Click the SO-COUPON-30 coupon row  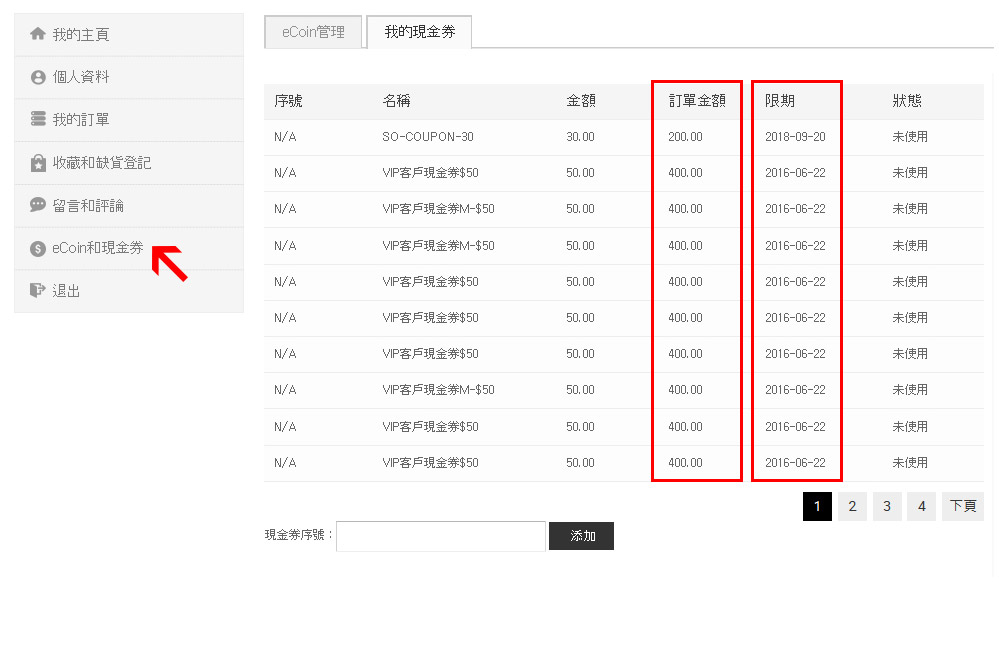coord(427,137)
